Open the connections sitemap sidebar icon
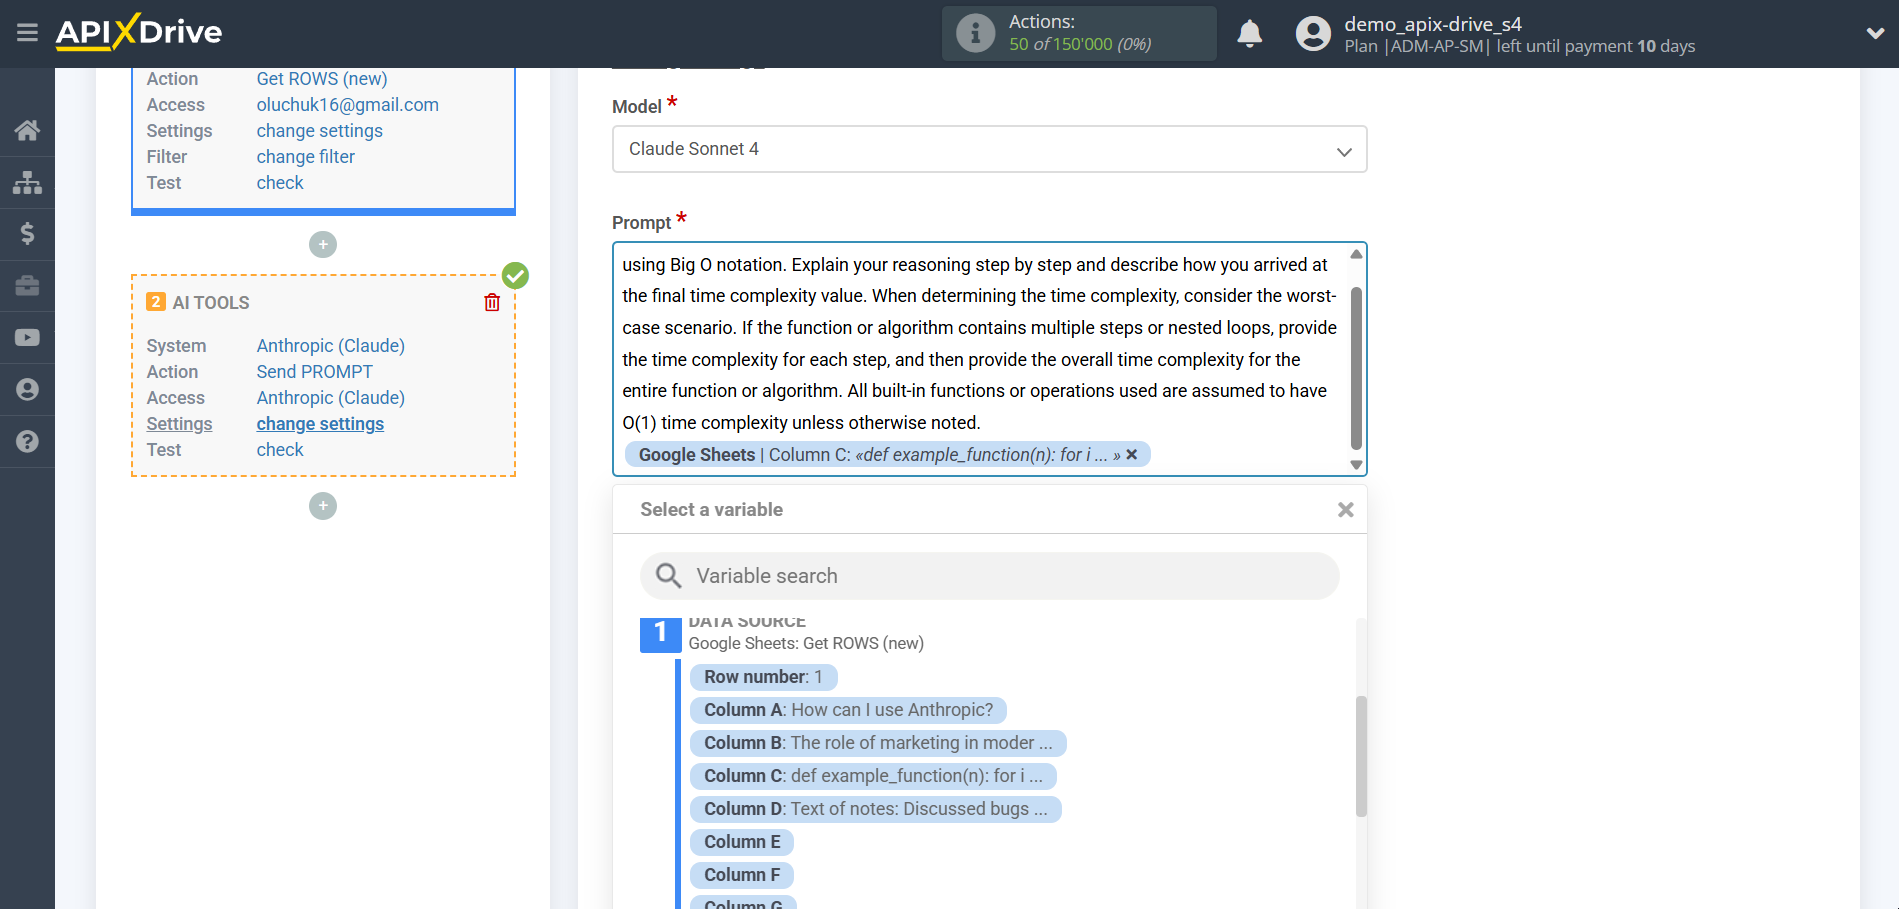1899x909 pixels. [x=27, y=182]
